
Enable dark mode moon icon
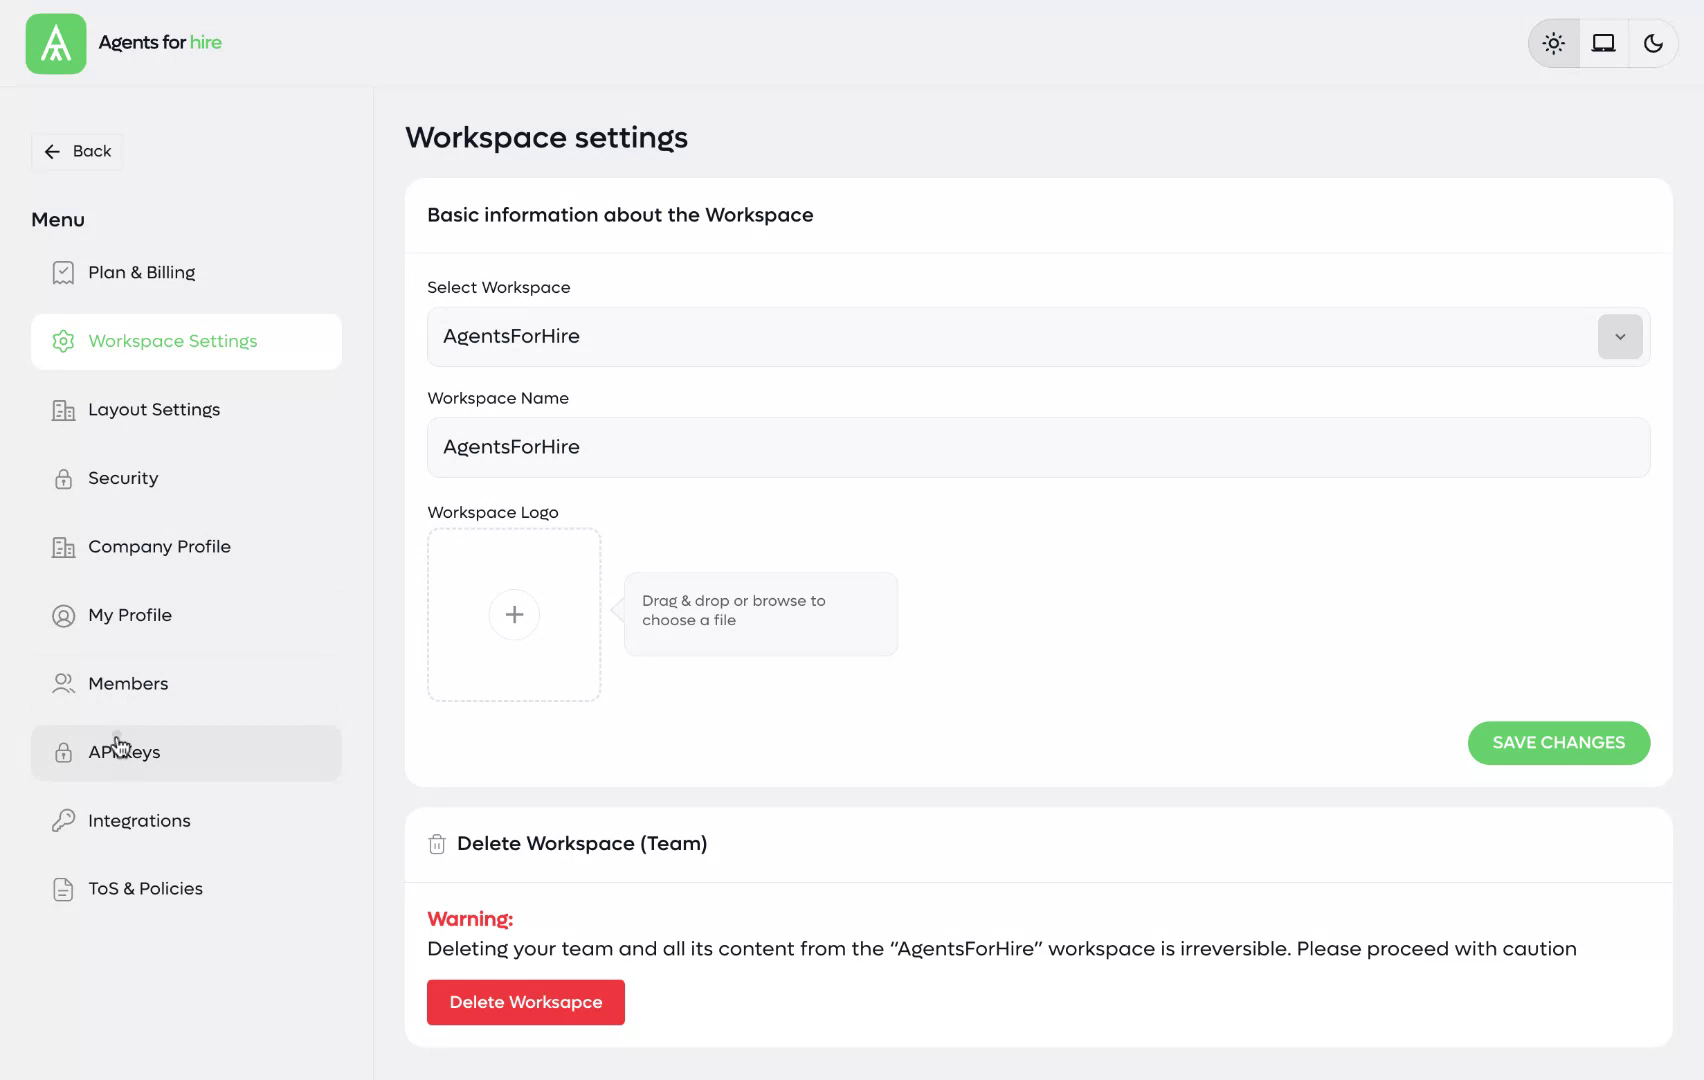click(x=1653, y=43)
